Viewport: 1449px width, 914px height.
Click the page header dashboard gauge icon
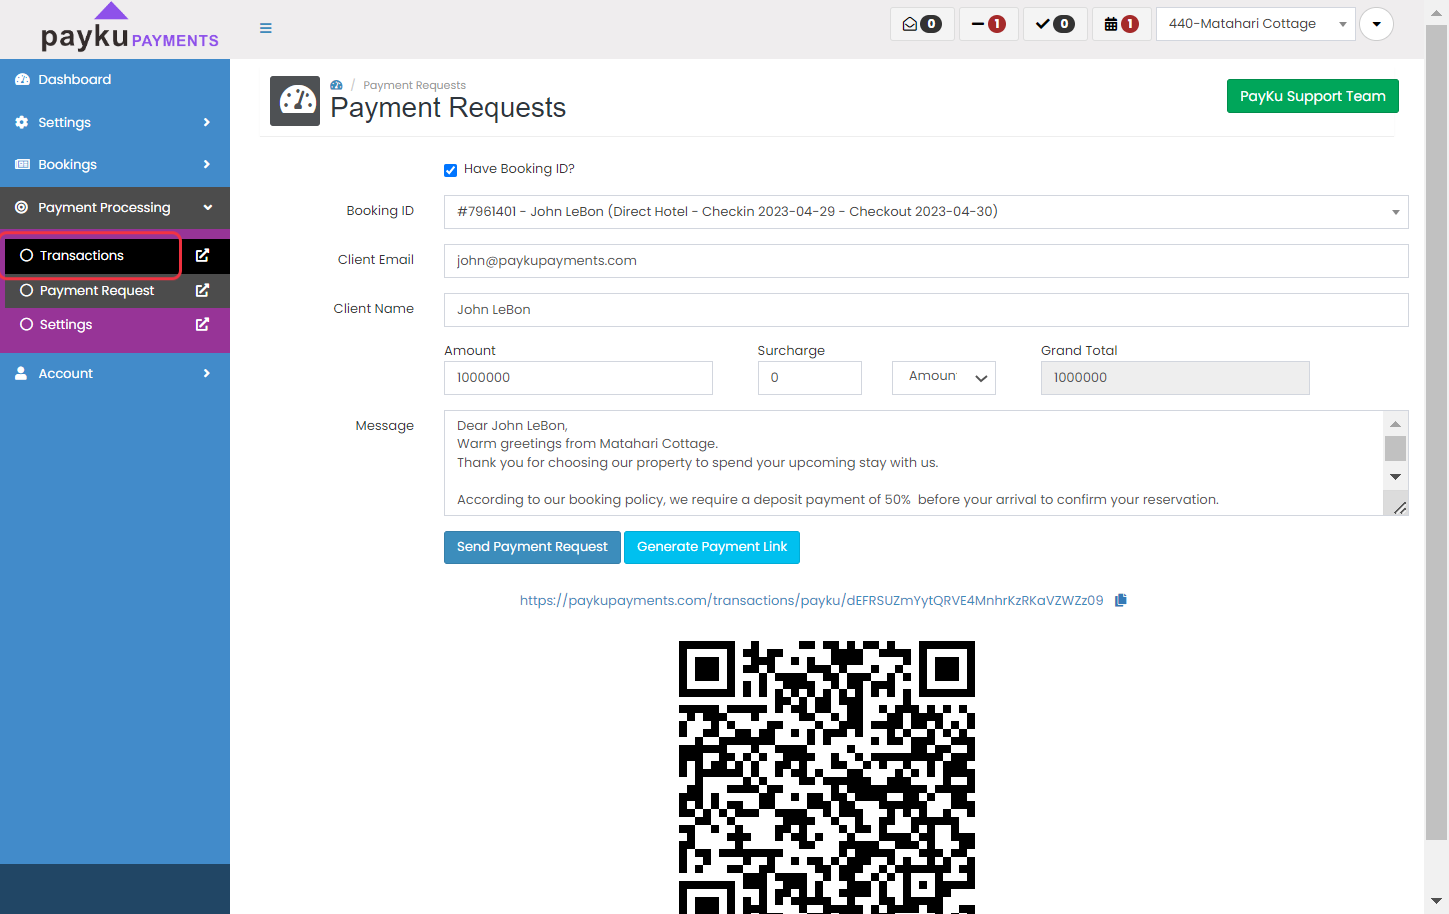[295, 101]
